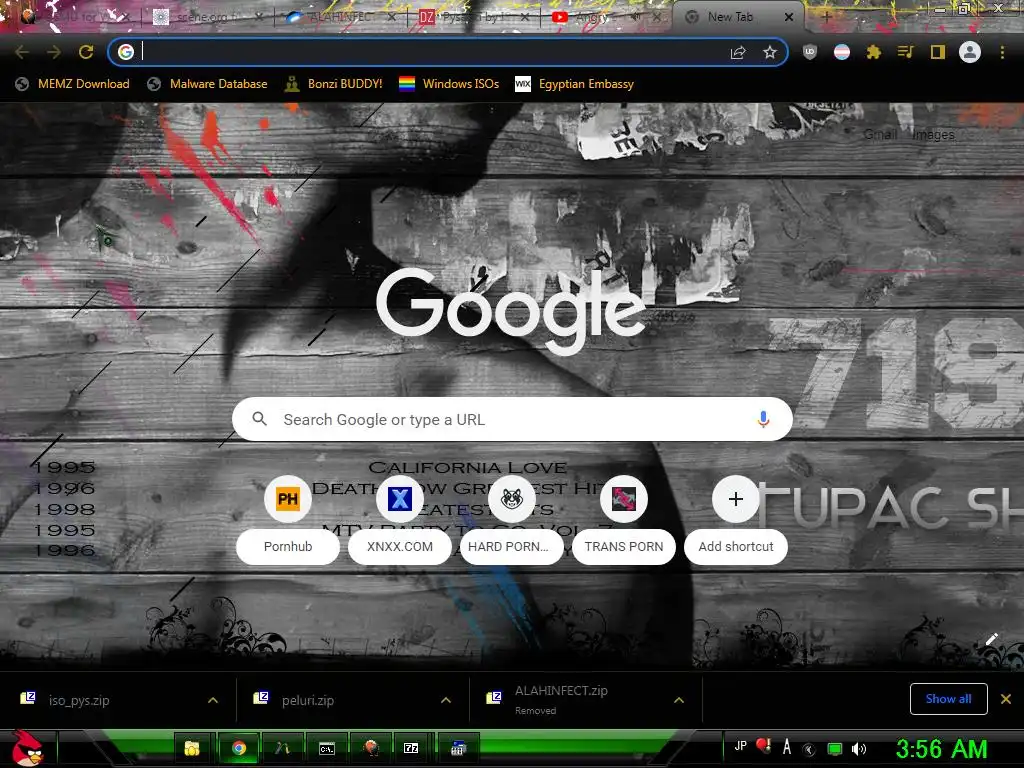
Task: Open the profile avatar menu
Action: 970,52
